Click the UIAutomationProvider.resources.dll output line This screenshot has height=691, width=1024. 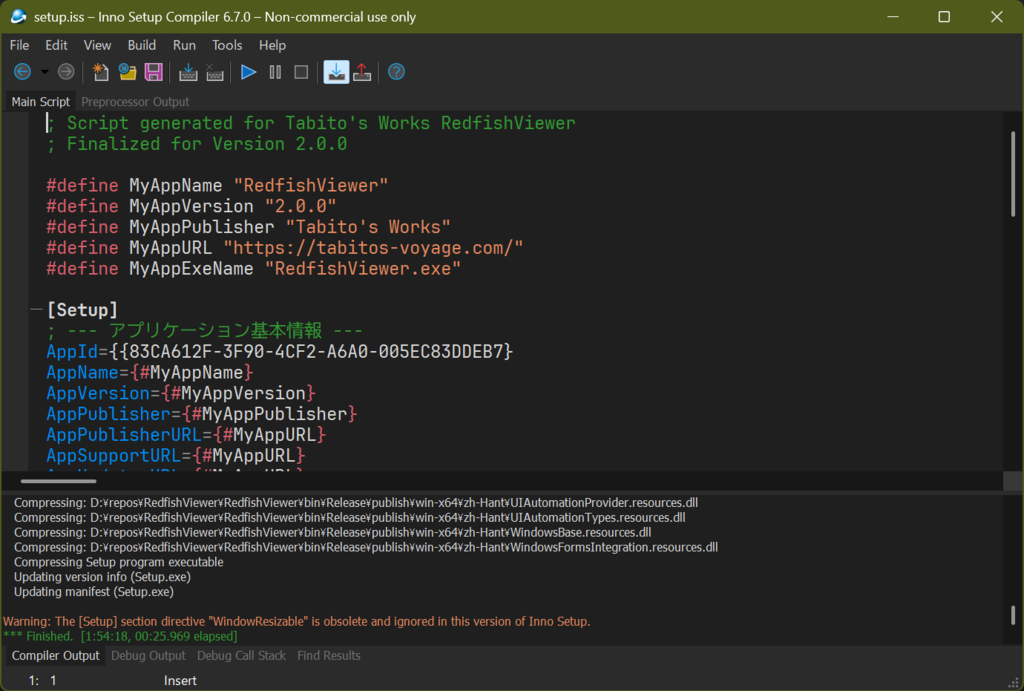pyautogui.click(x=356, y=502)
